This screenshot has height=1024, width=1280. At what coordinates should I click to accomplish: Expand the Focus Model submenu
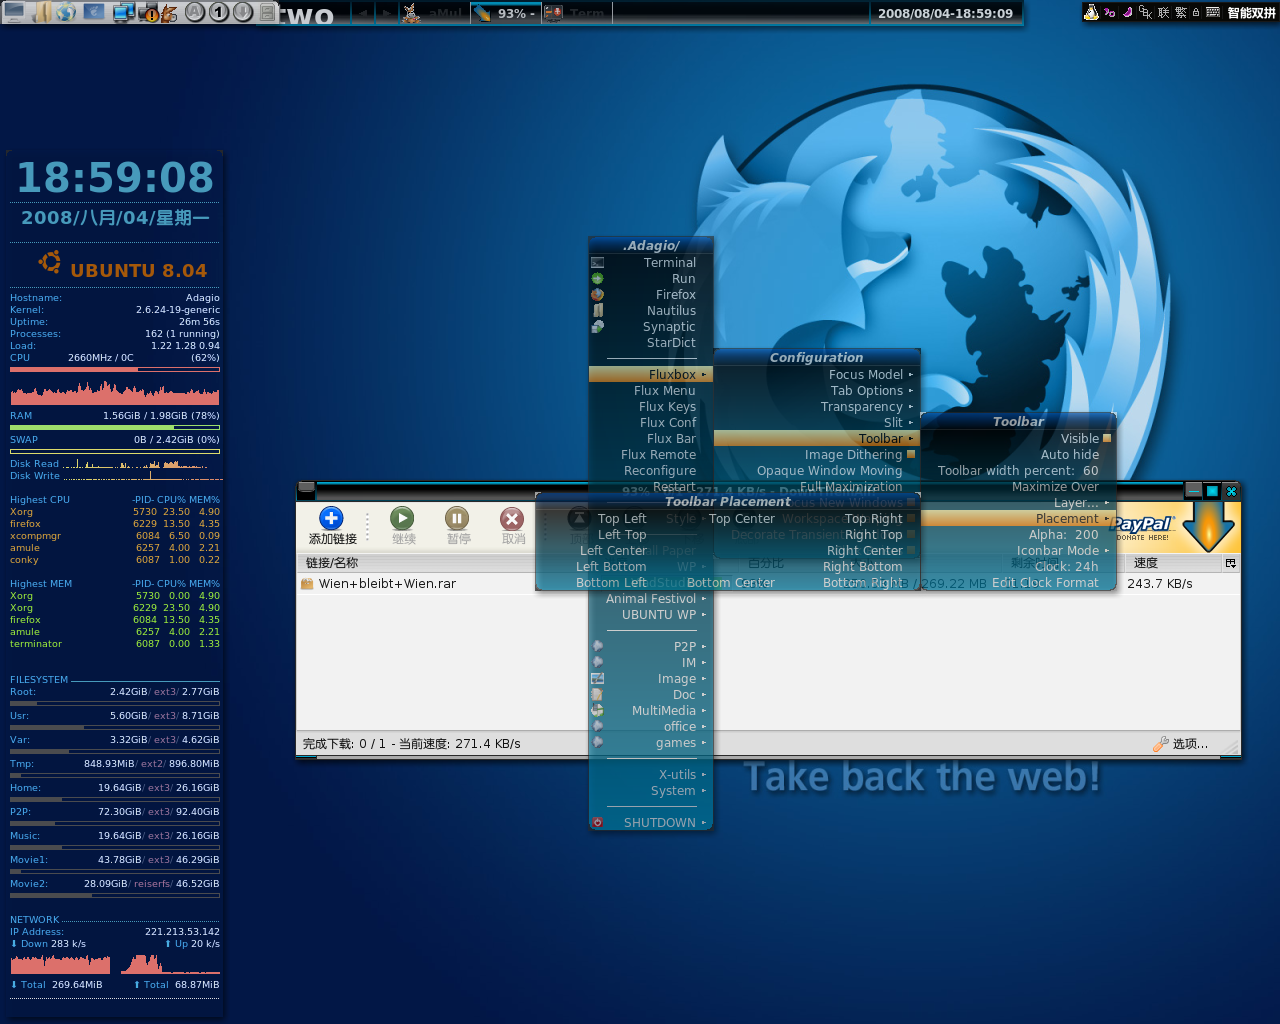point(817,374)
